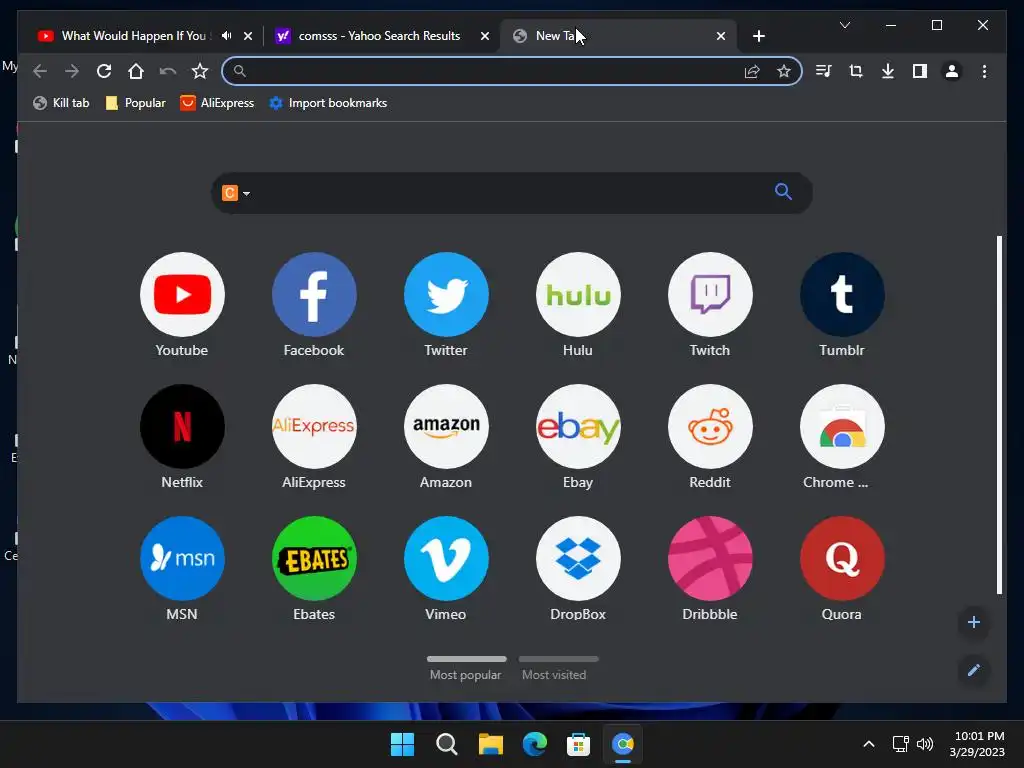Close the New Tab tab

[x=720, y=36]
